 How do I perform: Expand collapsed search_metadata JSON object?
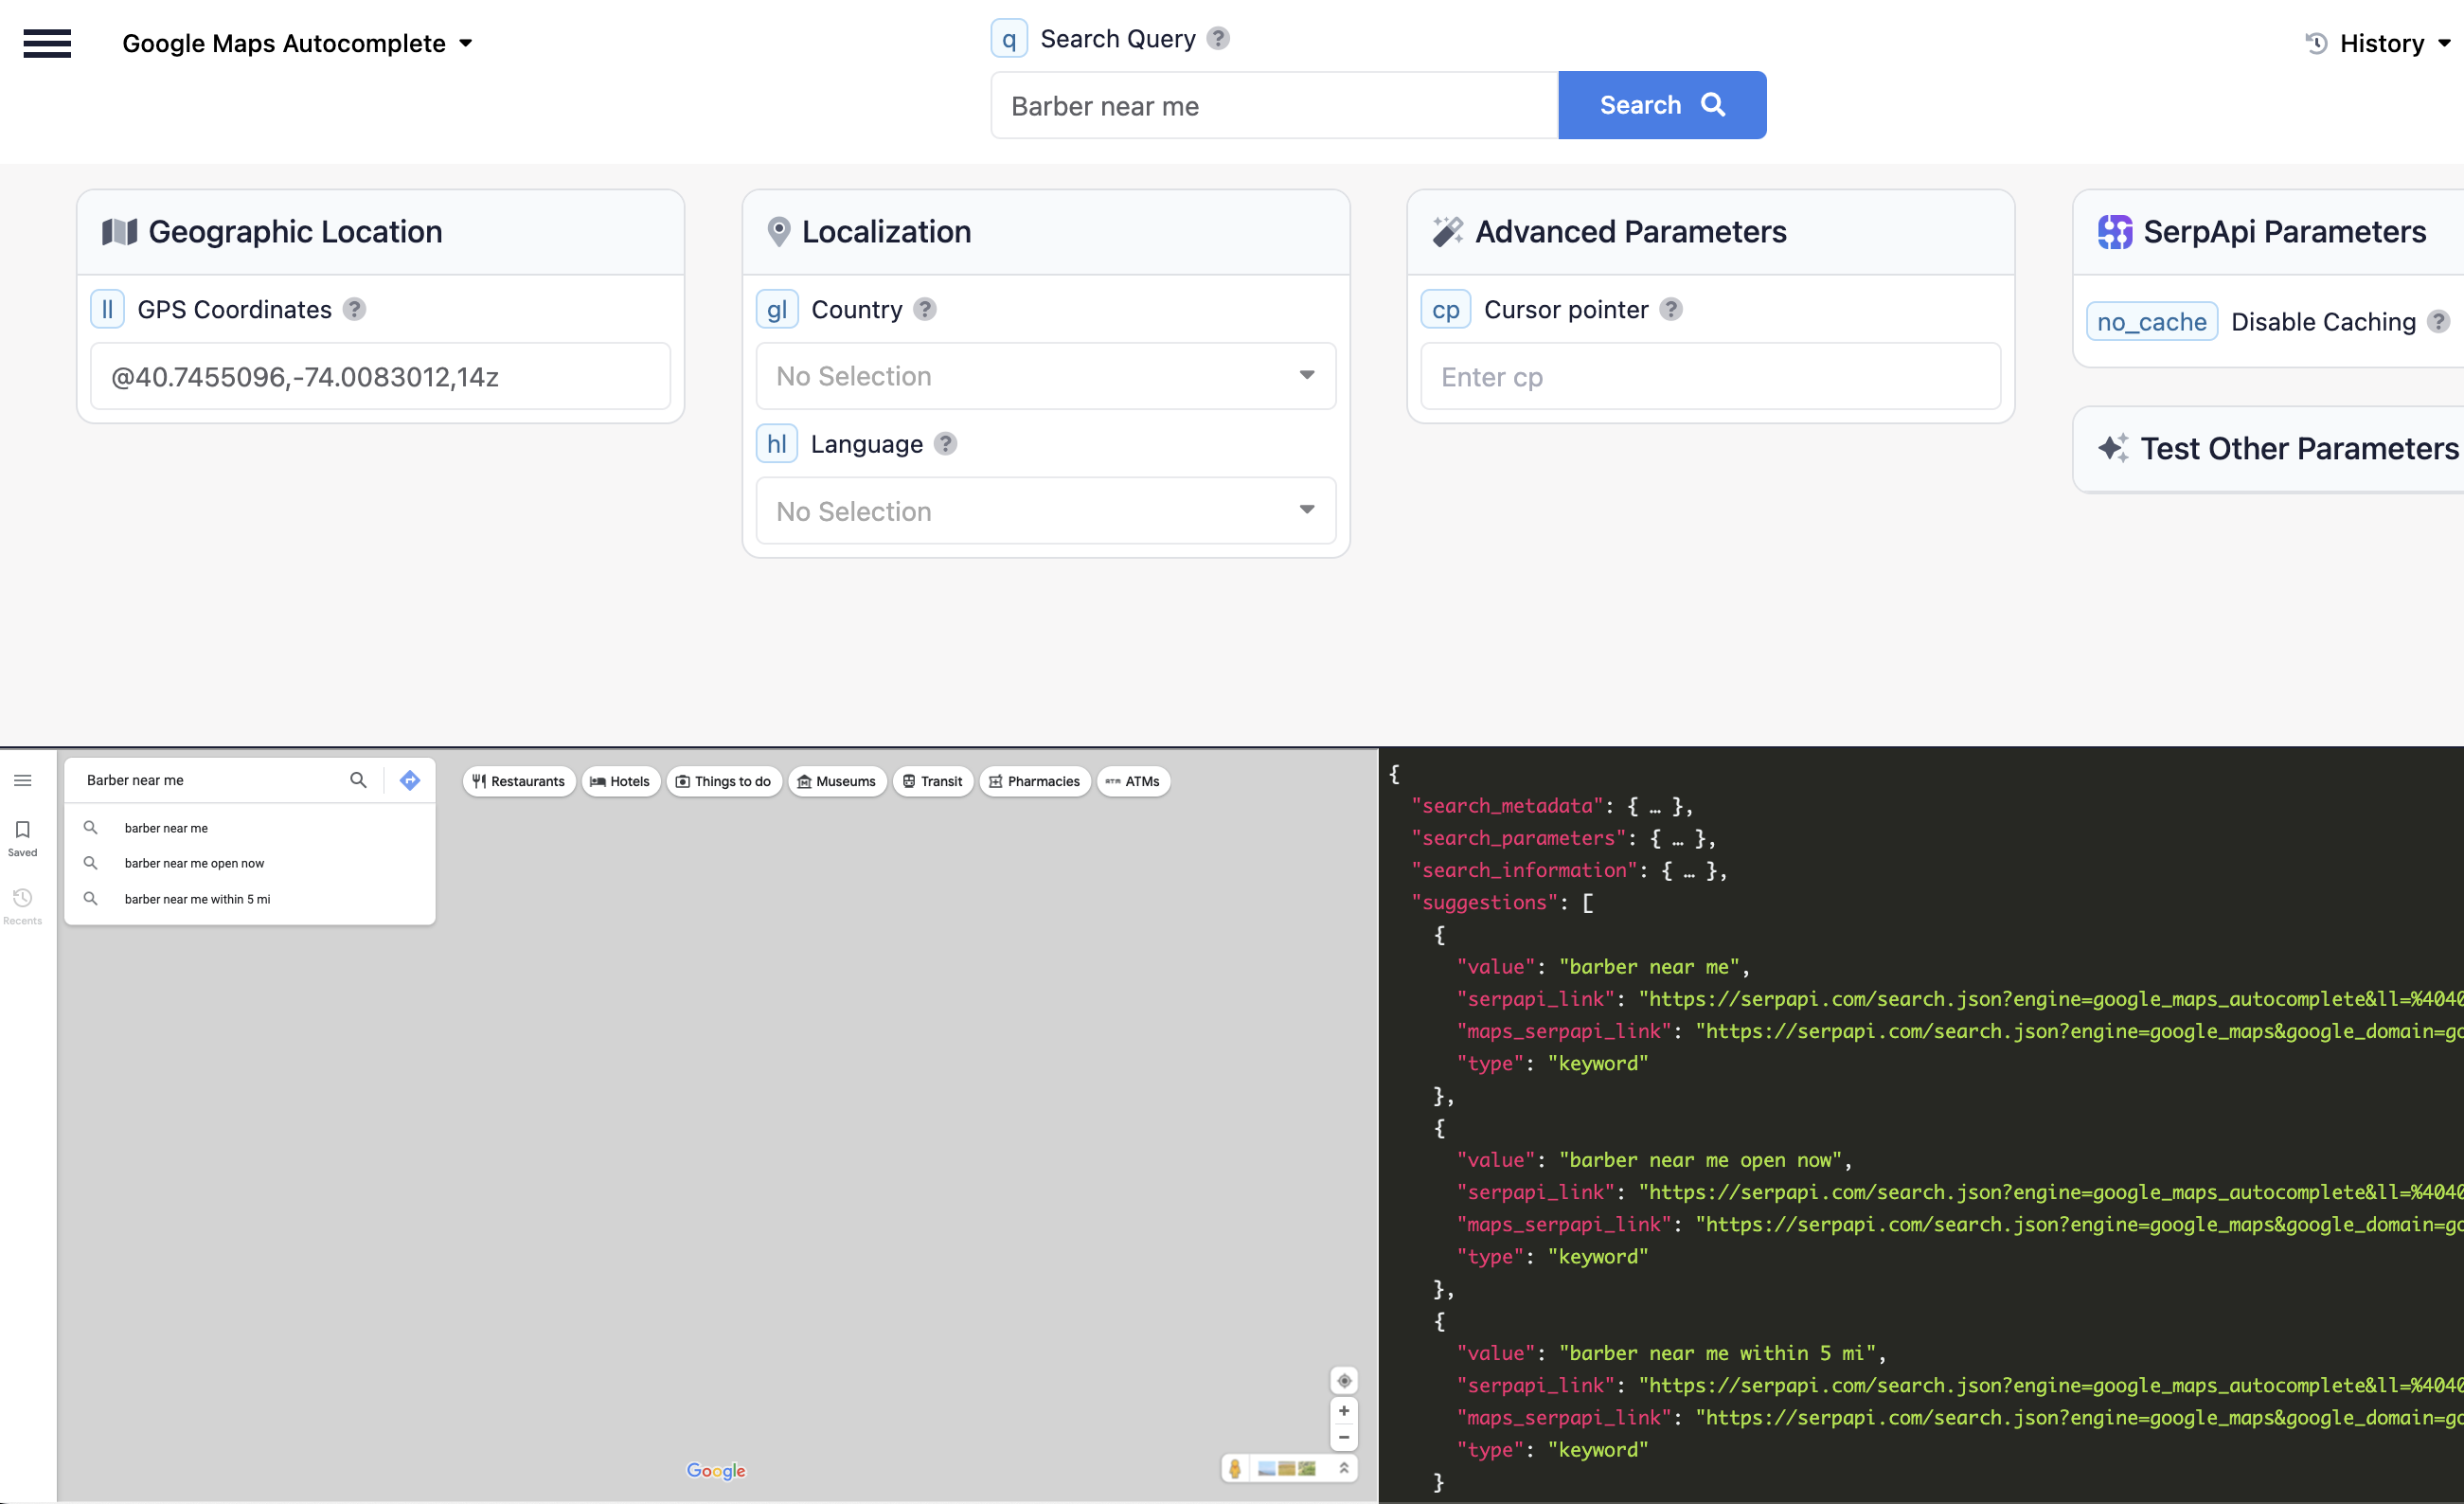pyautogui.click(x=1654, y=806)
